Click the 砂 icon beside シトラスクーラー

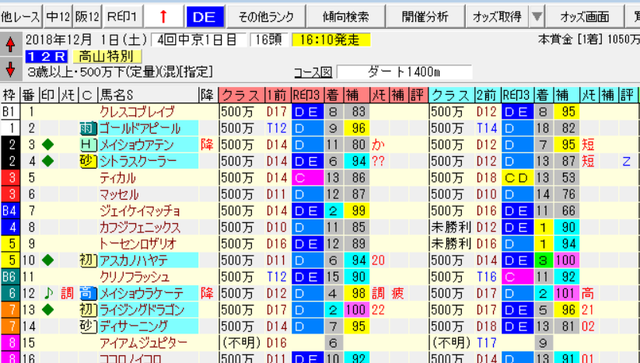click(88, 161)
